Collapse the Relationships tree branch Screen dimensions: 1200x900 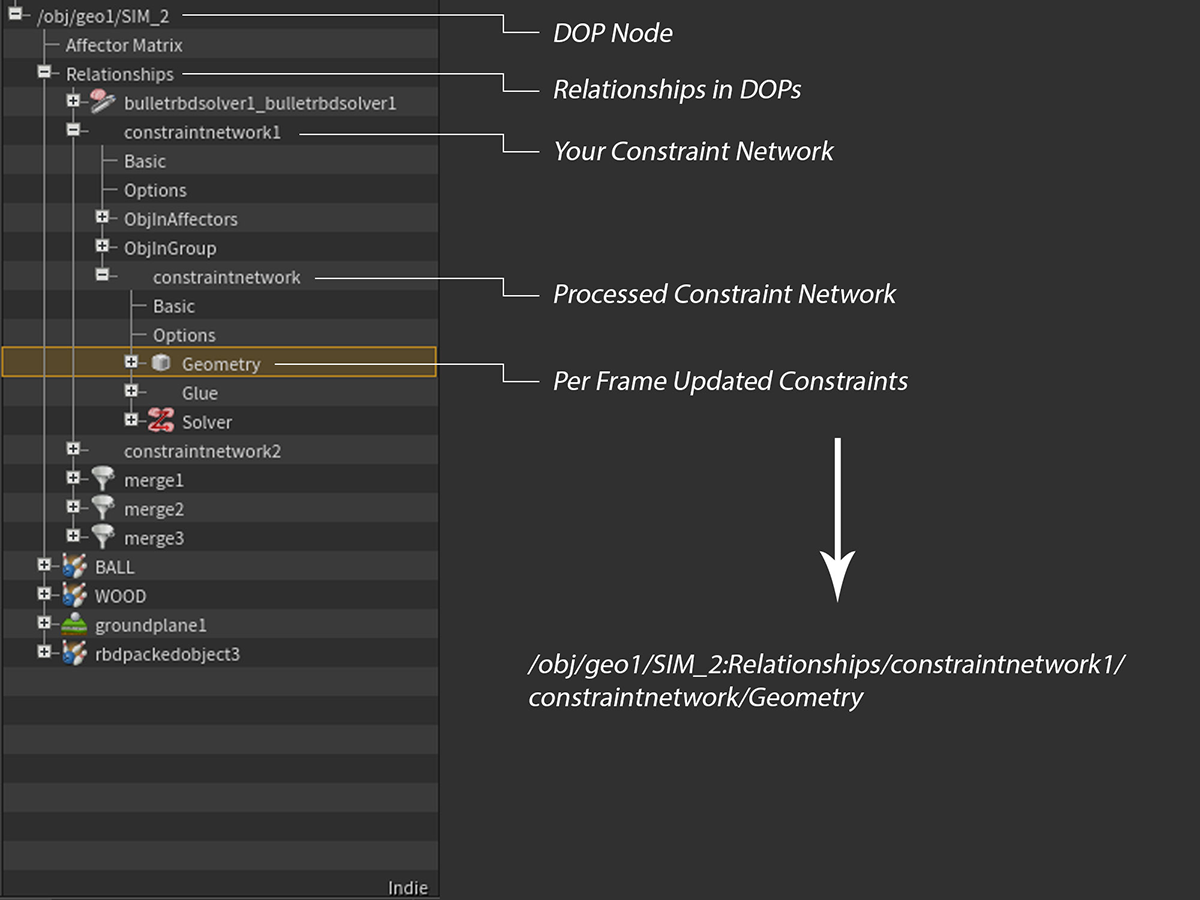click(x=44, y=73)
